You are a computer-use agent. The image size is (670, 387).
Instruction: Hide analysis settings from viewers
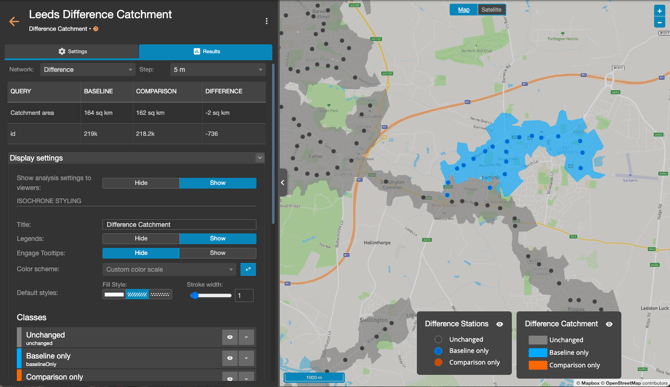click(141, 183)
